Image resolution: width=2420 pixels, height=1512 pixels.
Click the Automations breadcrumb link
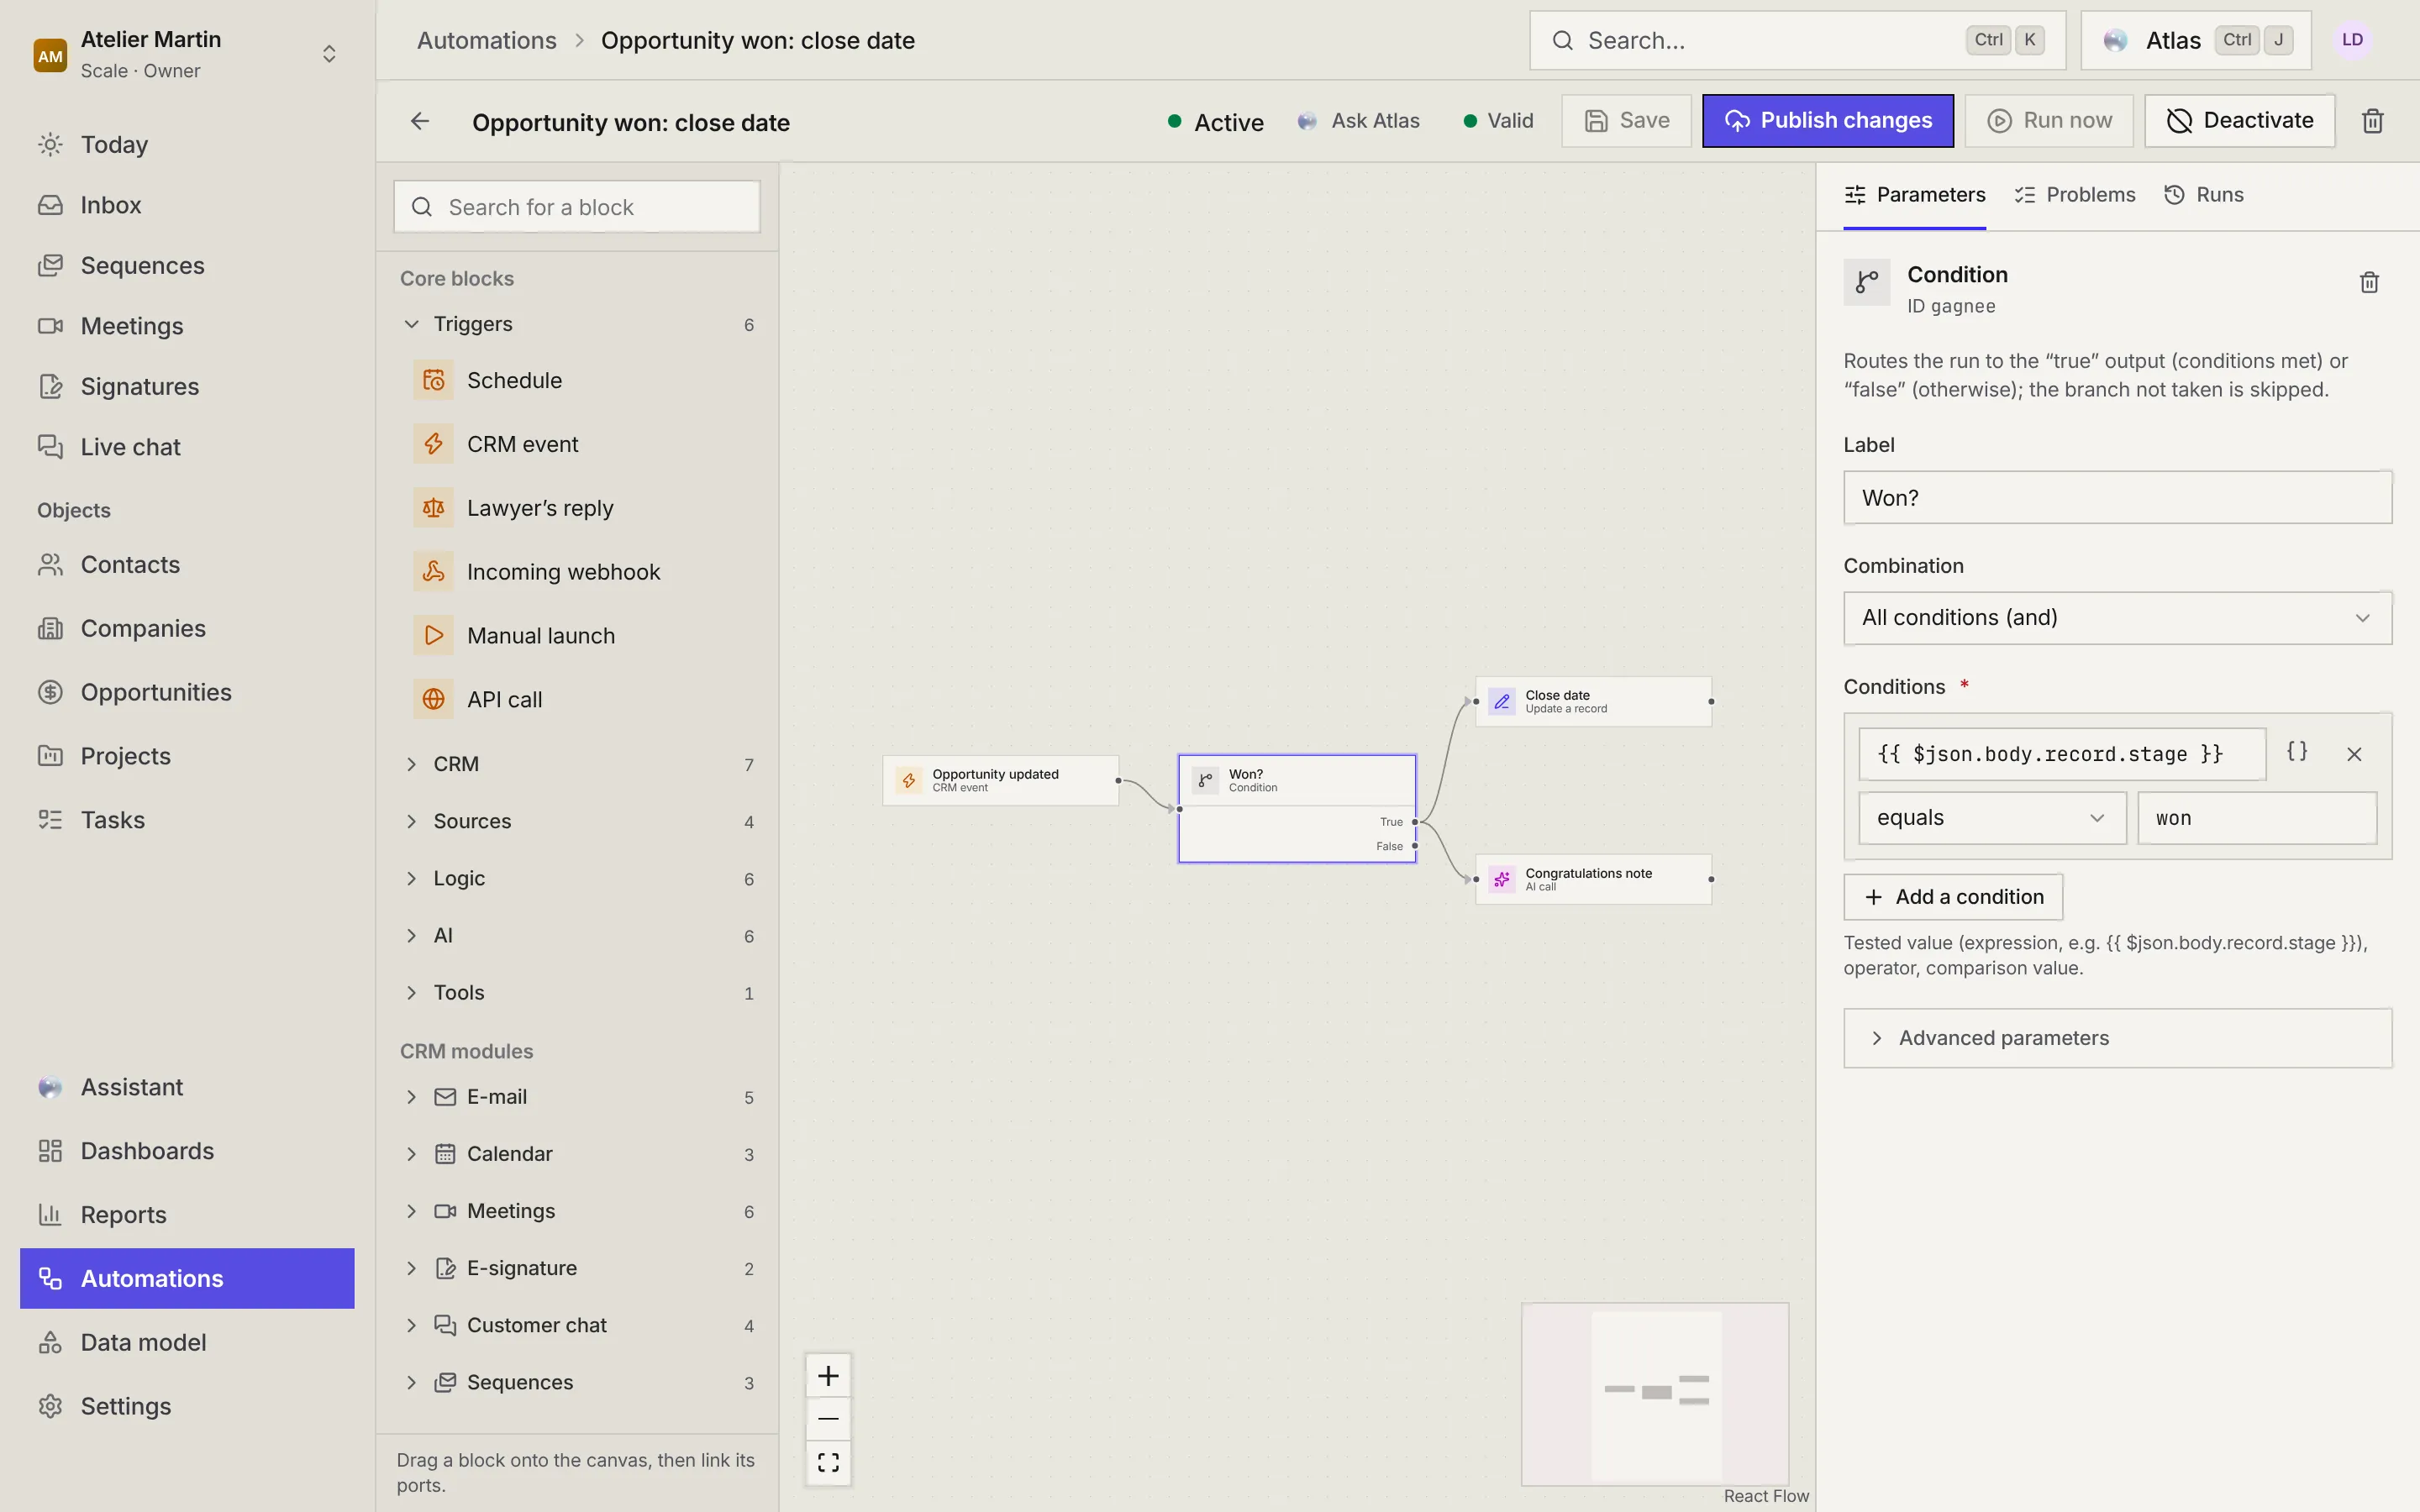(x=486, y=40)
